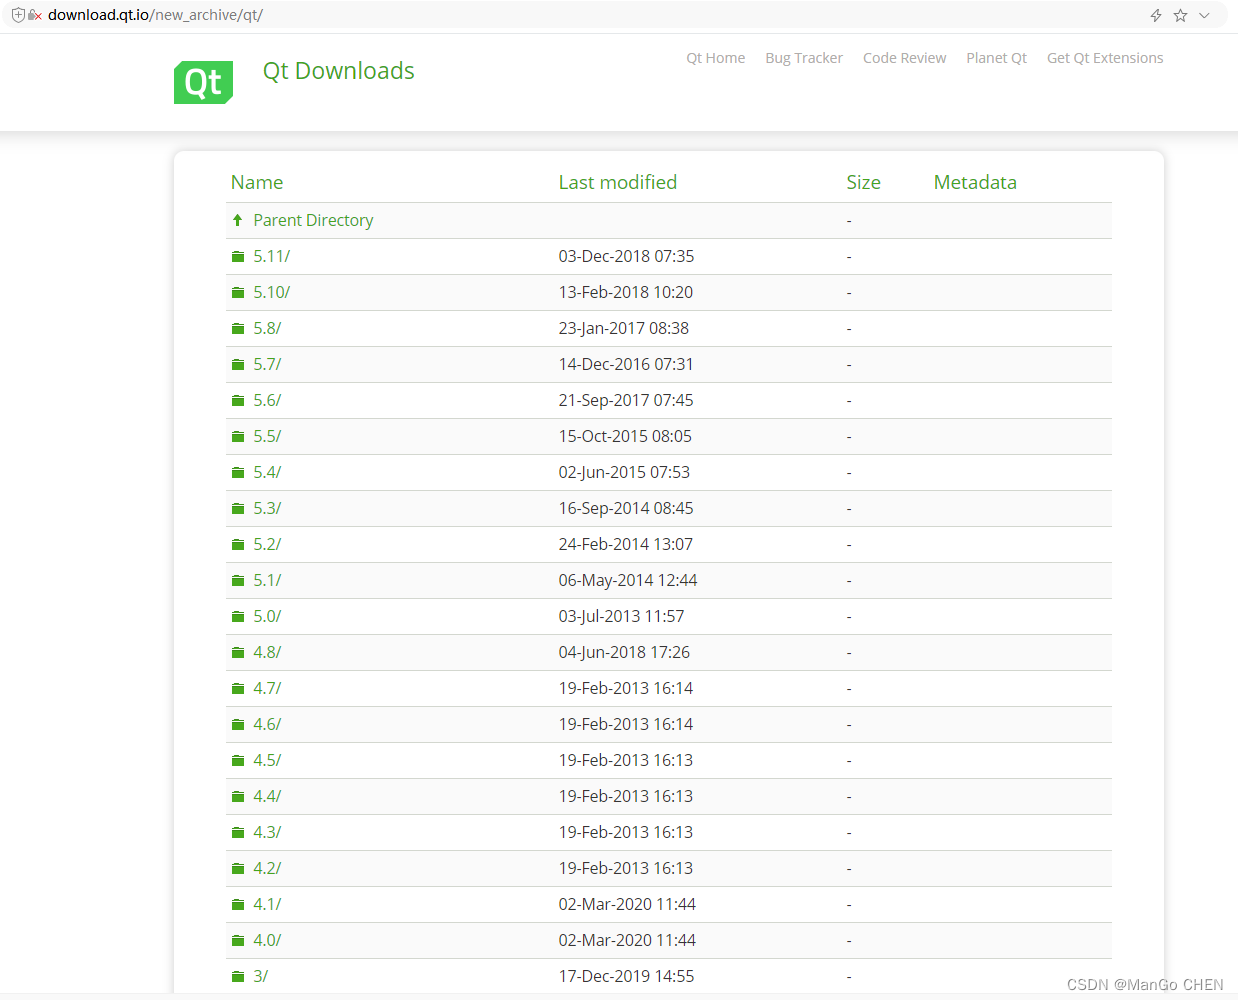Click the folder icon beside 5.7/
The width and height of the screenshot is (1238, 1000).
click(x=238, y=365)
